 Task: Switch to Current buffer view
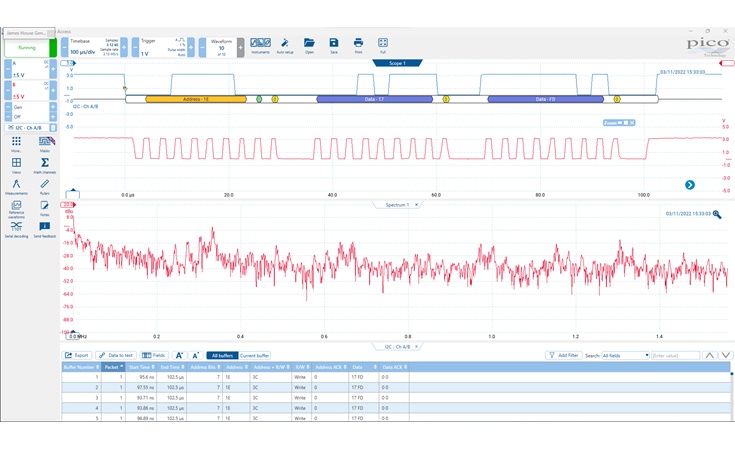[254, 355]
